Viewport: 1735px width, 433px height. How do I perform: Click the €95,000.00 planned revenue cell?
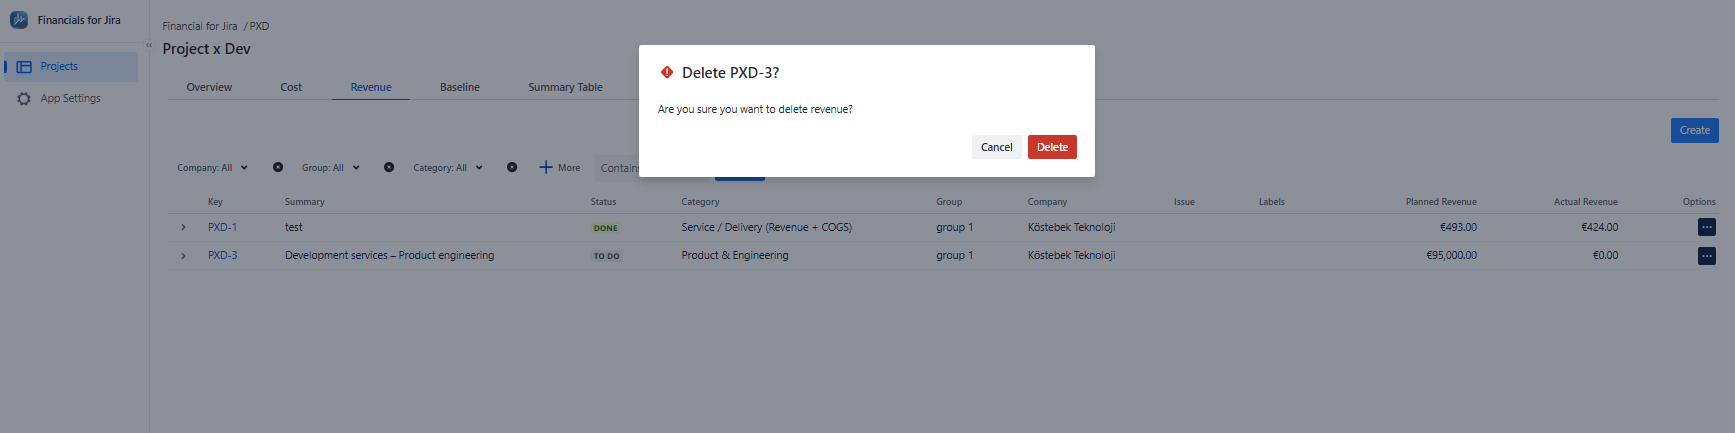[x=1451, y=255]
